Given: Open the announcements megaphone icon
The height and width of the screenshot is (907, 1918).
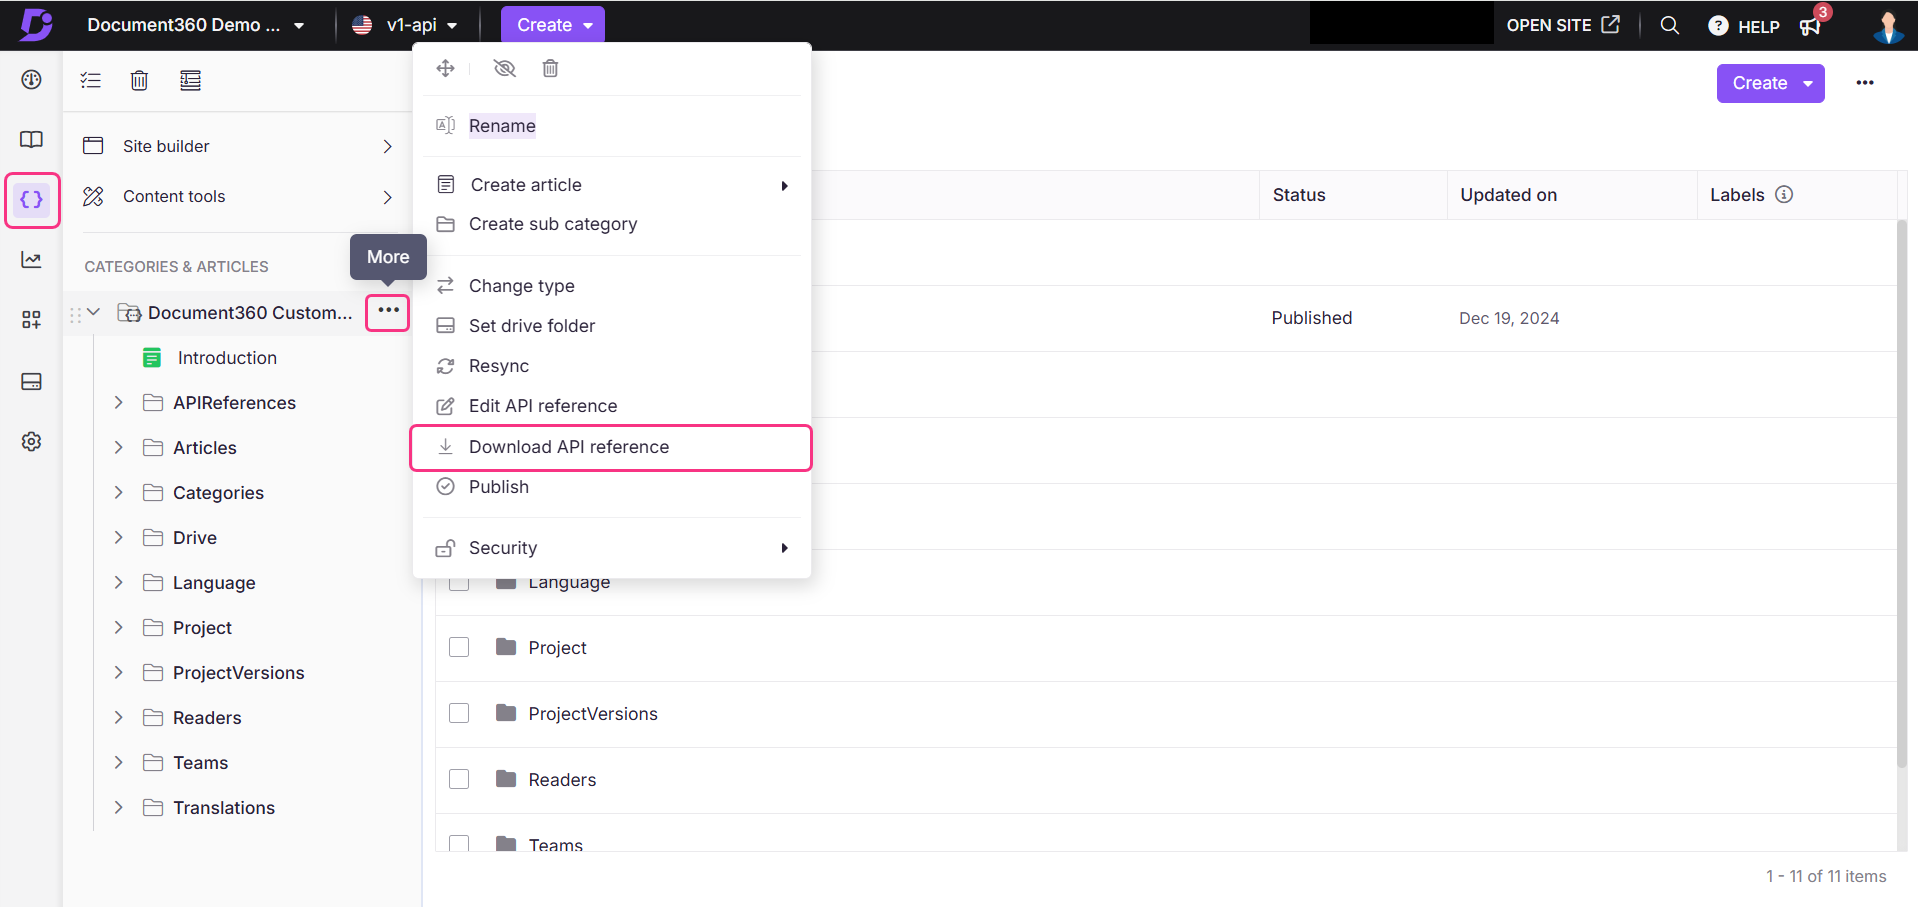Looking at the screenshot, I should tap(1810, 26).
